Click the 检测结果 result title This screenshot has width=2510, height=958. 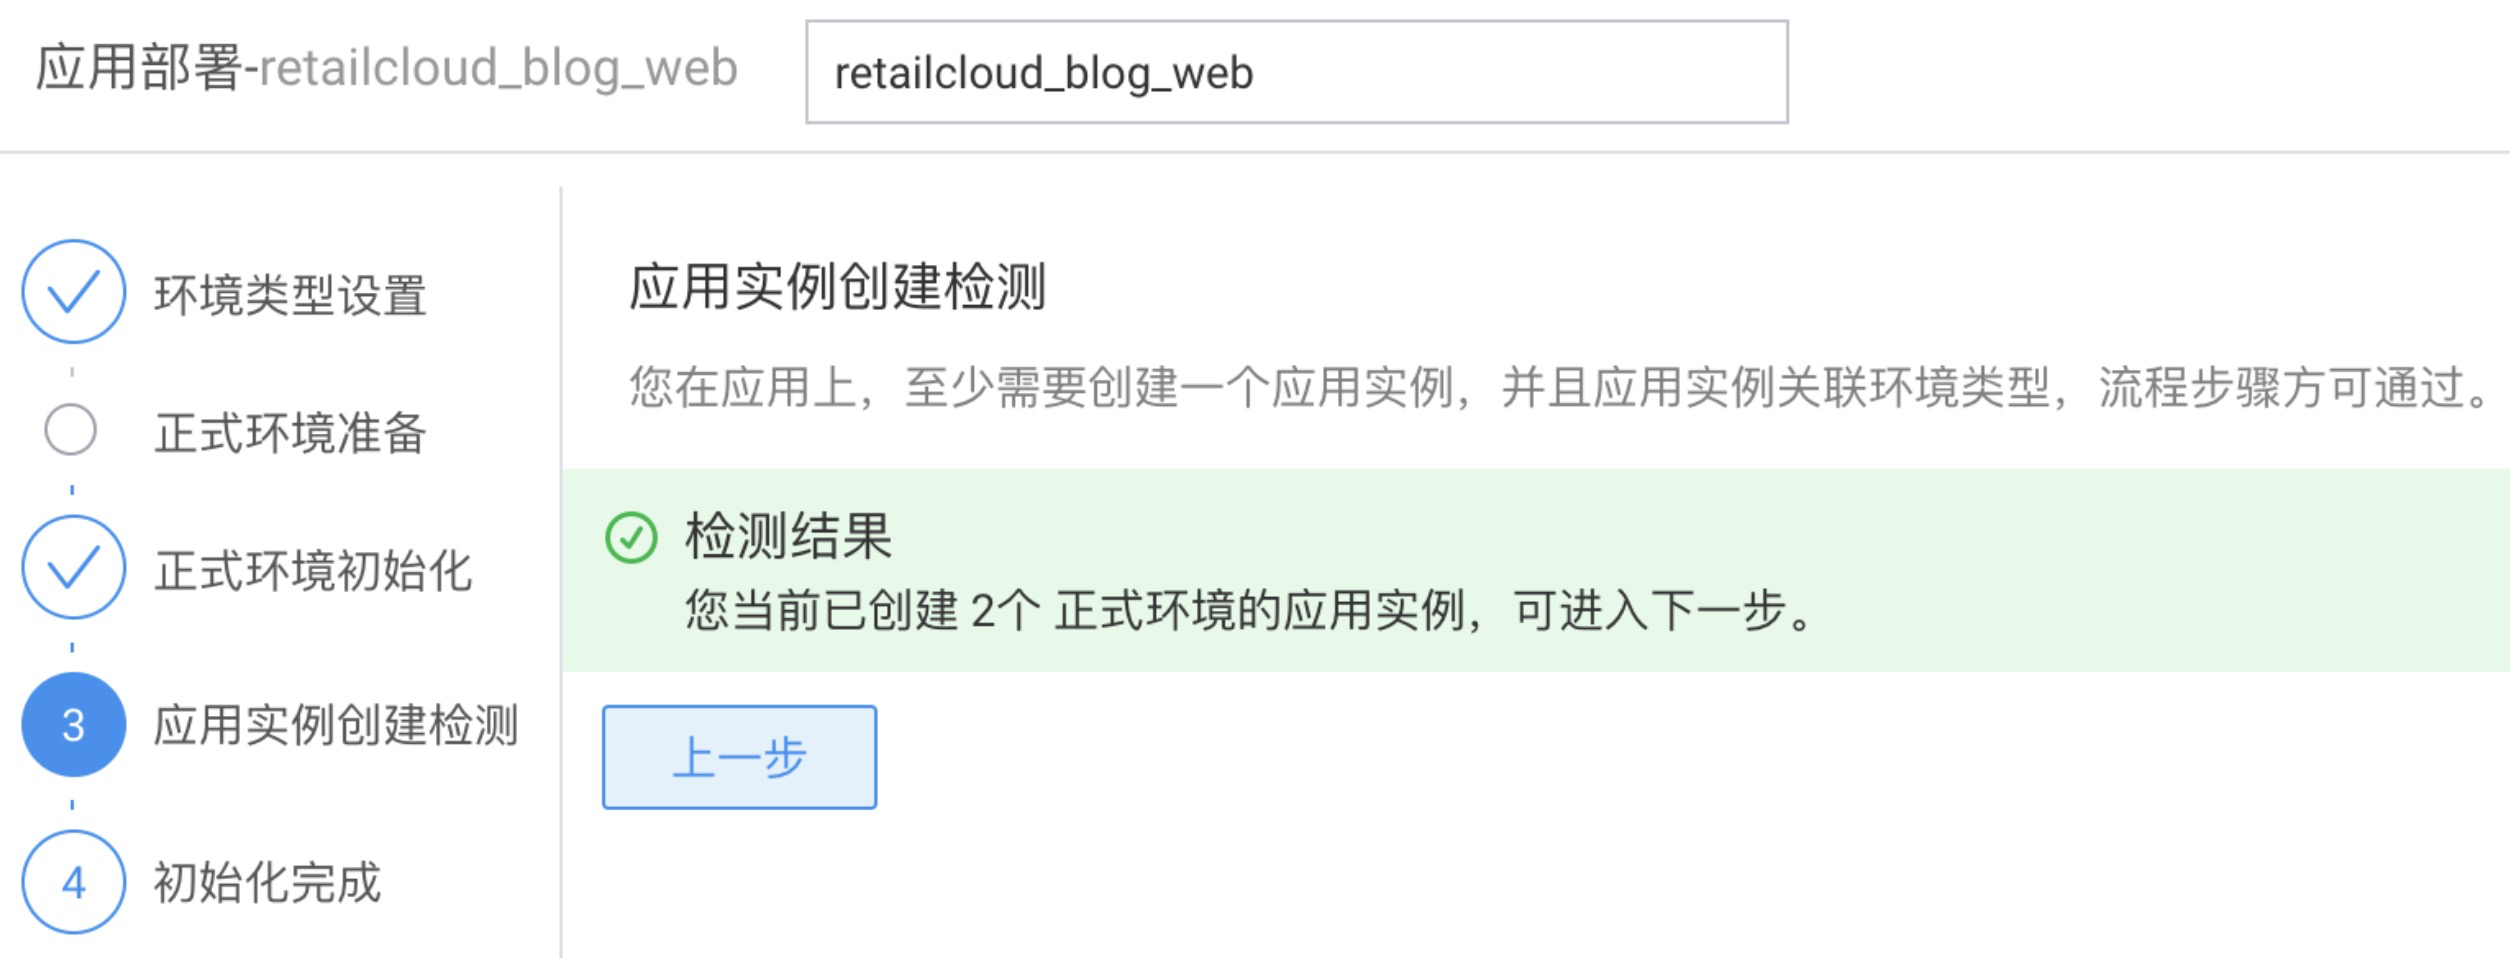[x=788, y=536]
